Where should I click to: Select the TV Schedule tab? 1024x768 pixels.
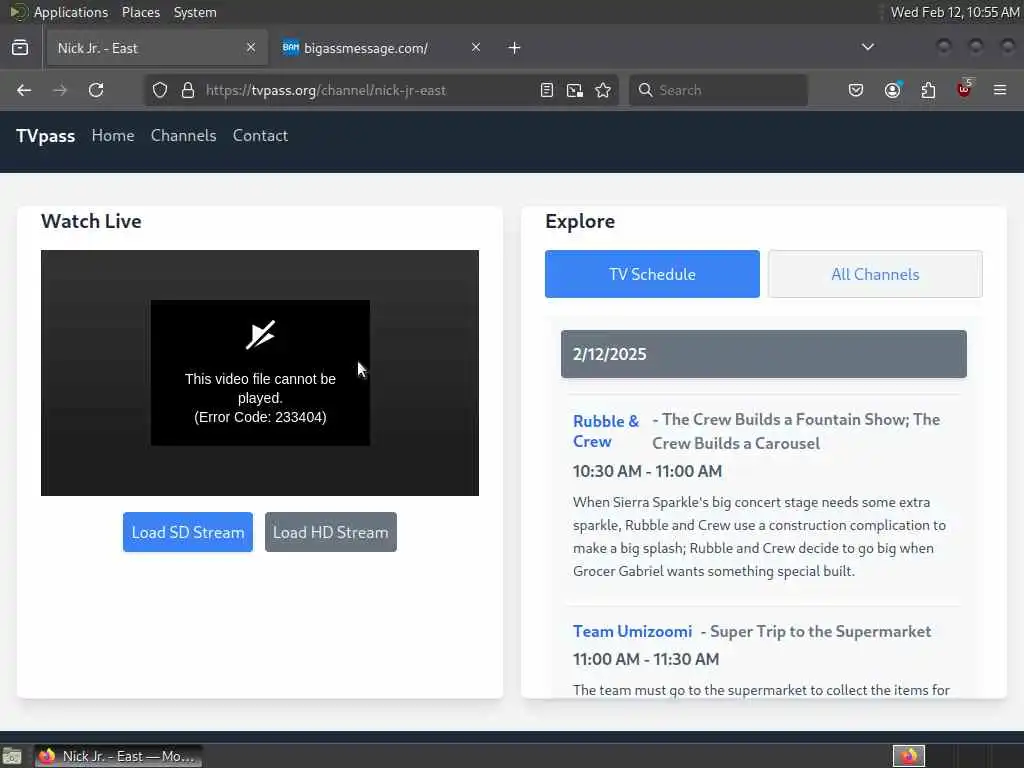(x=652, y=274)
